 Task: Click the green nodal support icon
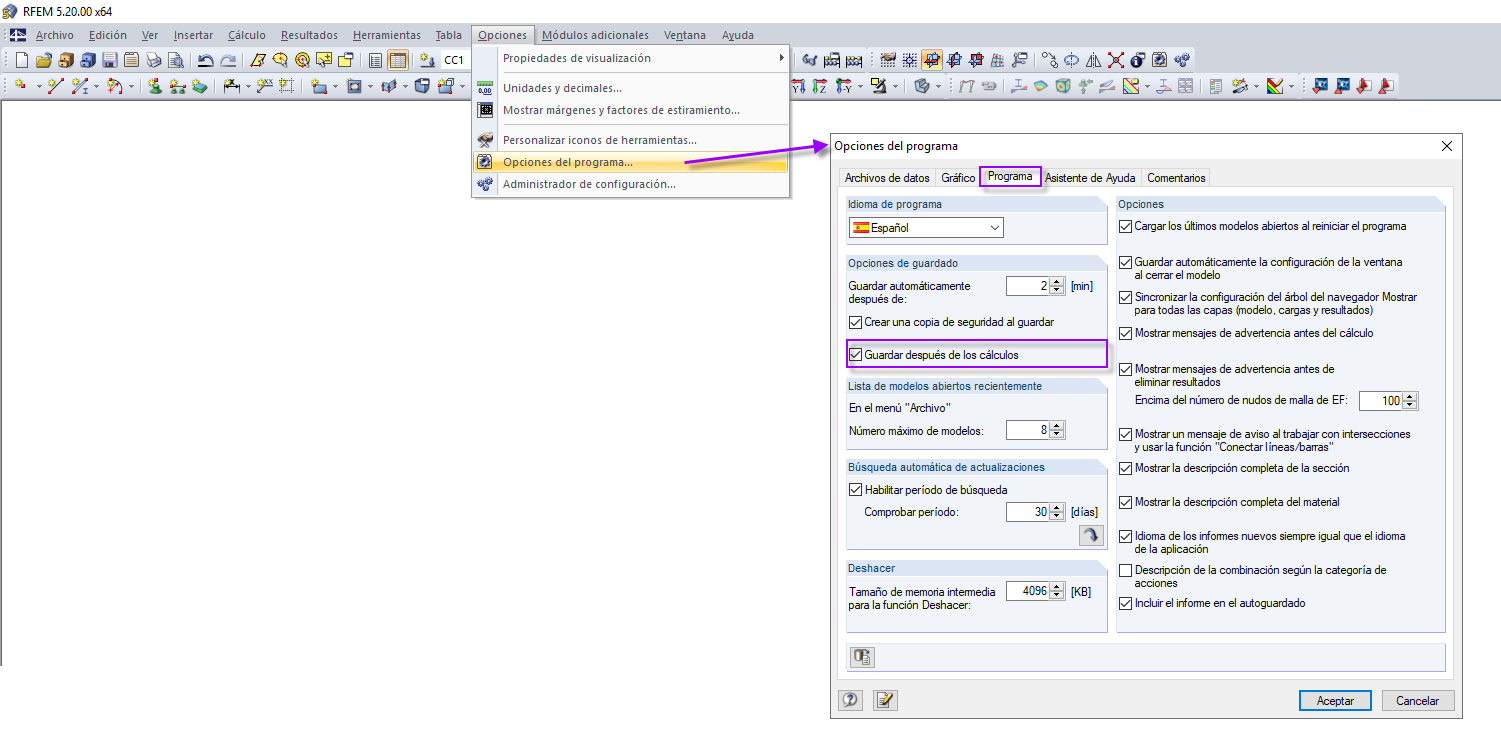(155, 86)
